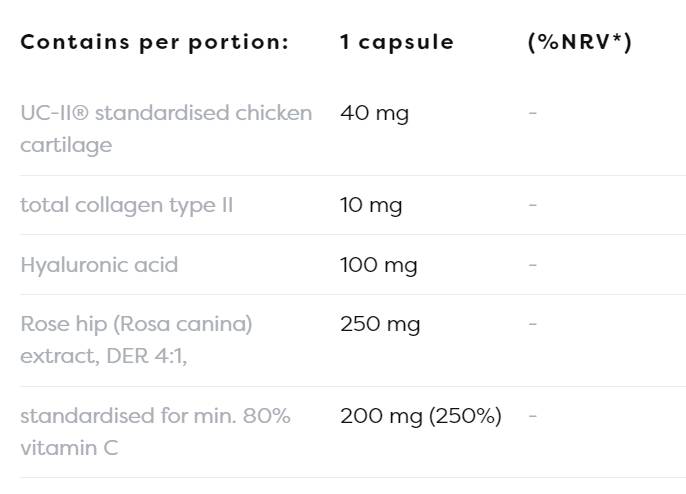Select the '200 mg (250%)' amount value
Viewport: 686px width, 494px height.
tap(421, 415)
